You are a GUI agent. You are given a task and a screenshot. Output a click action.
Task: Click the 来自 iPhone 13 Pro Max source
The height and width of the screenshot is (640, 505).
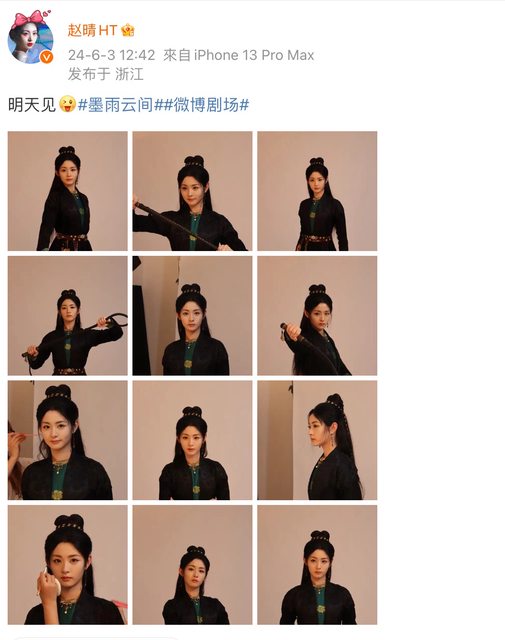coord(238,55)
